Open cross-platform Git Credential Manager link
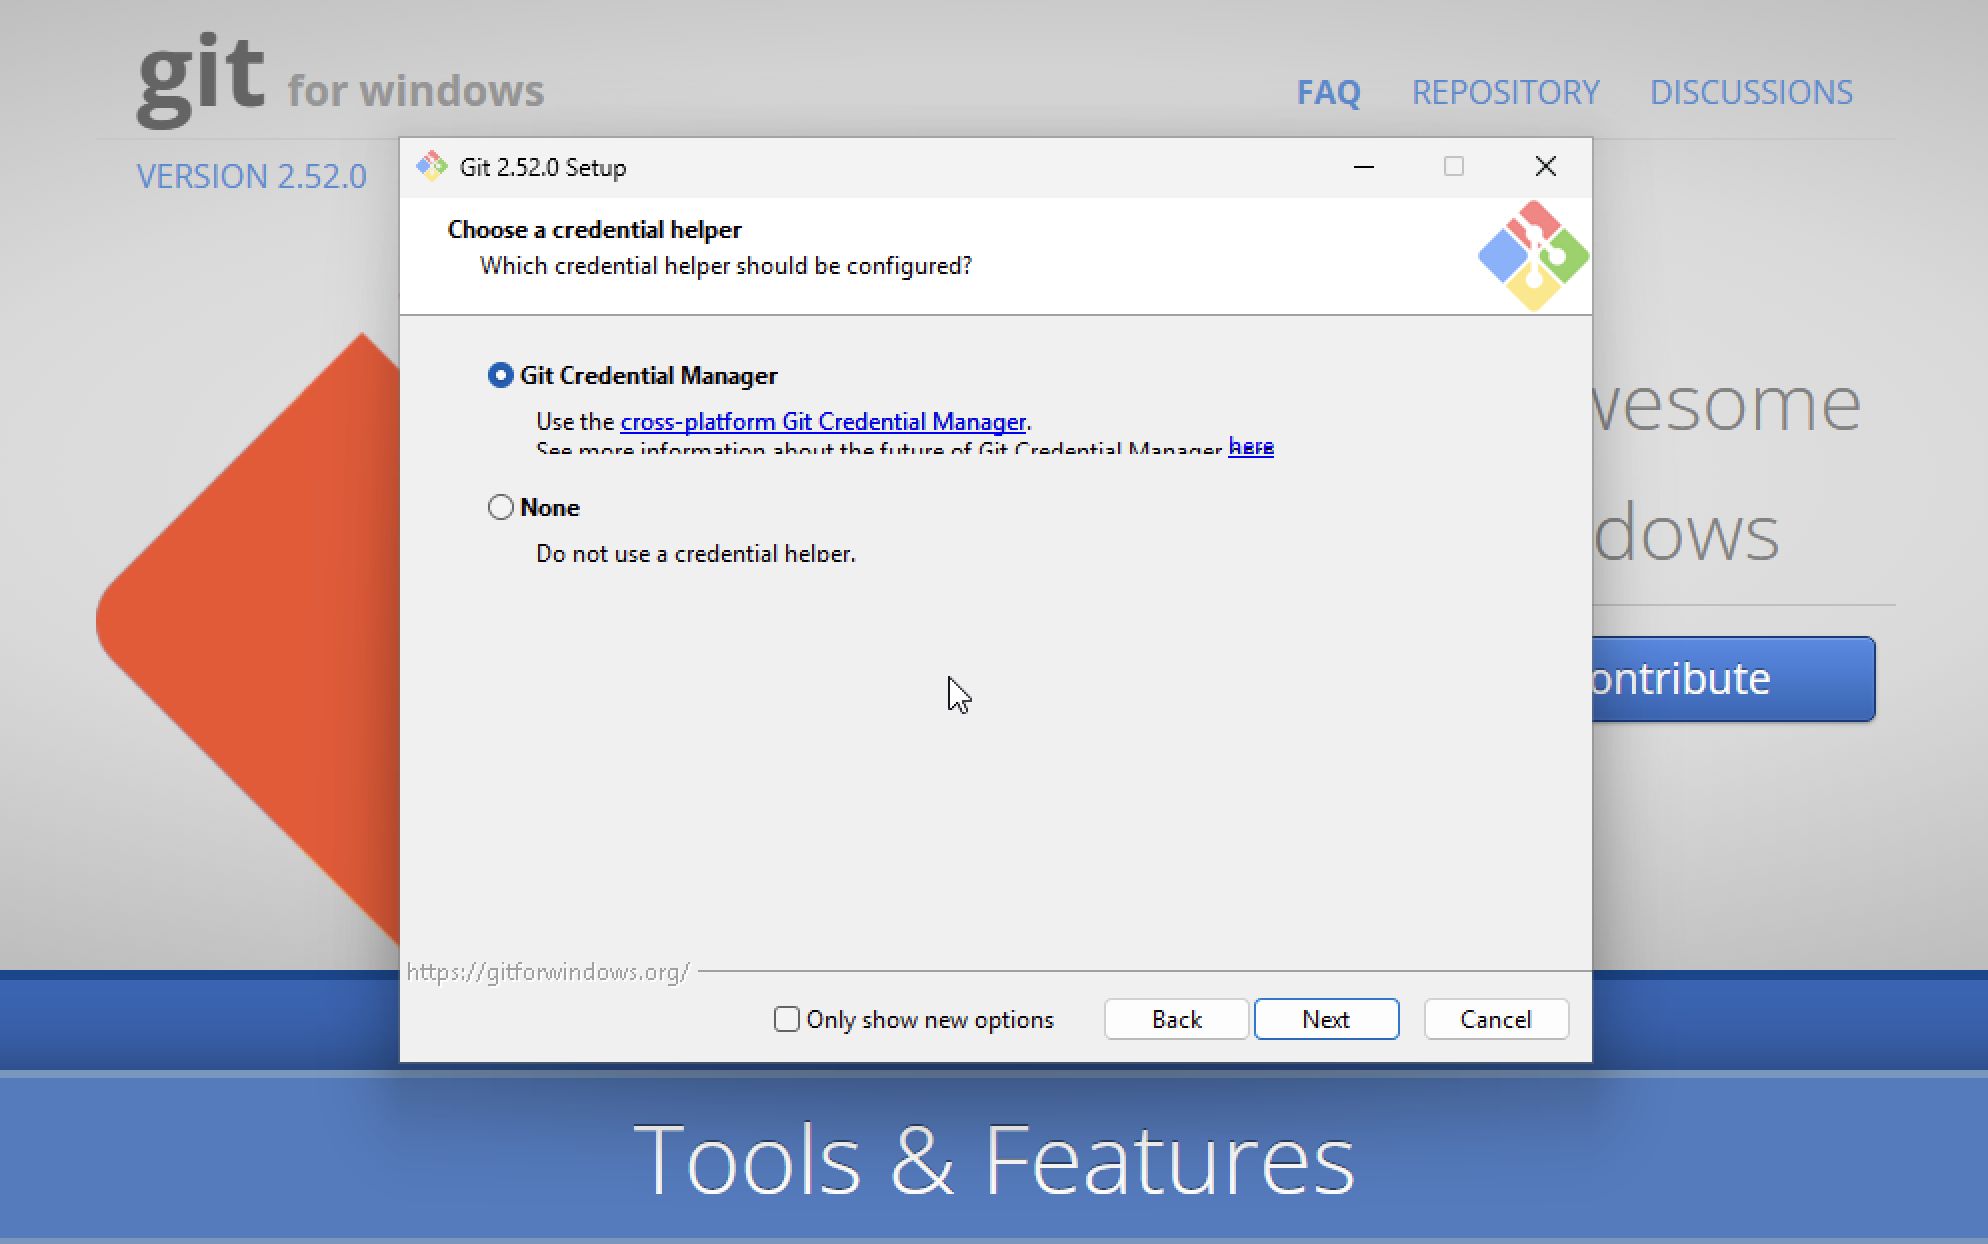The height and width of the screenshot is (1244, 1988). (x=823, y=421)
